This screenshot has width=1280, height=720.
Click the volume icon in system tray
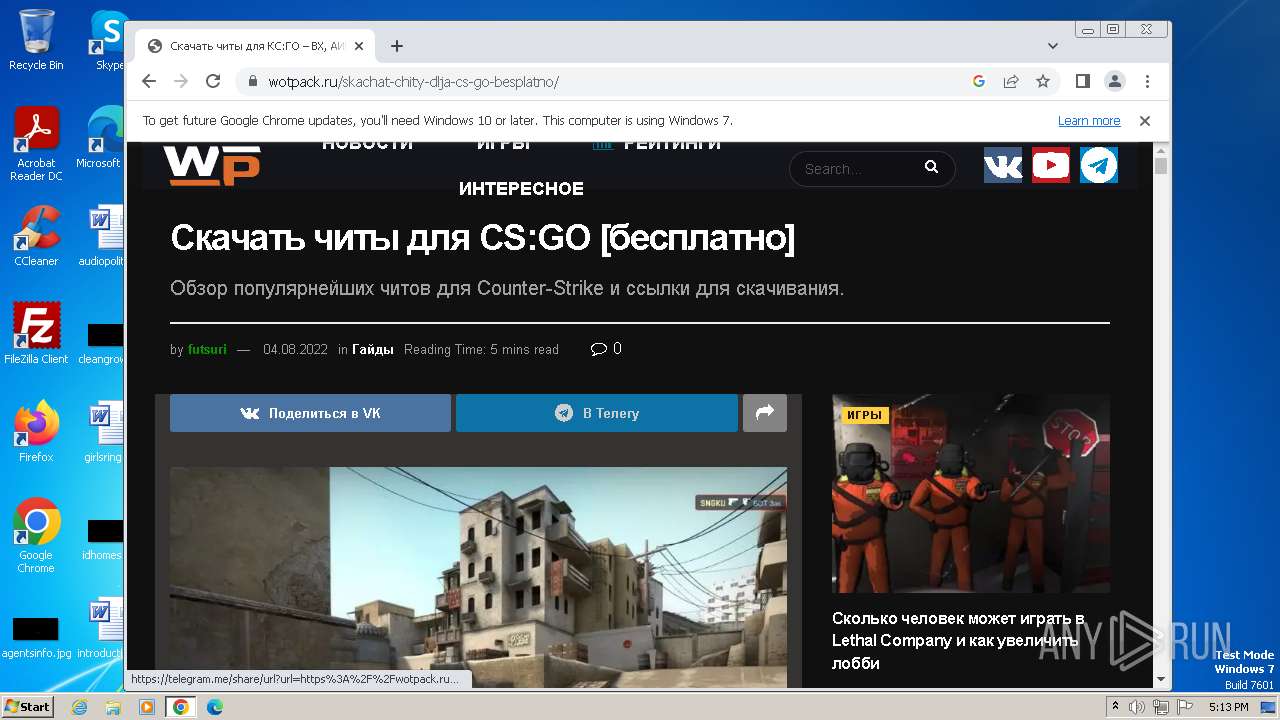1137,707
